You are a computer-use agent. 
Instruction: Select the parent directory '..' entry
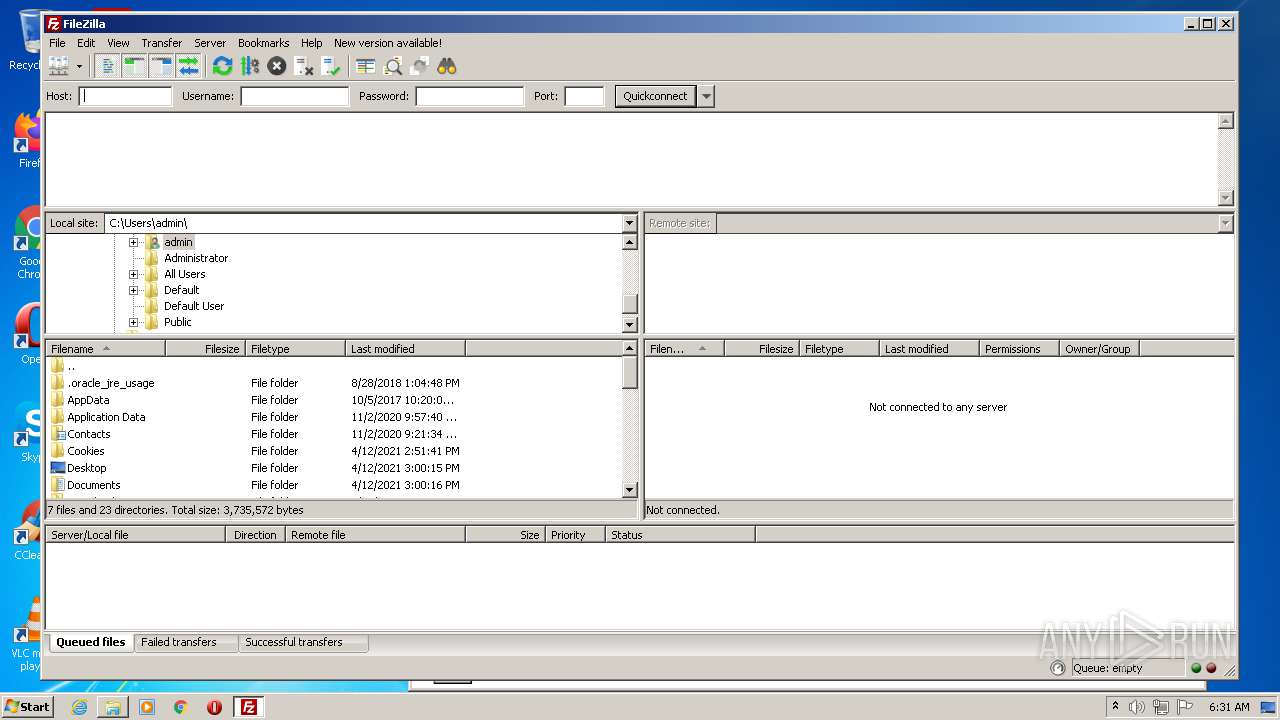point(334,366)
